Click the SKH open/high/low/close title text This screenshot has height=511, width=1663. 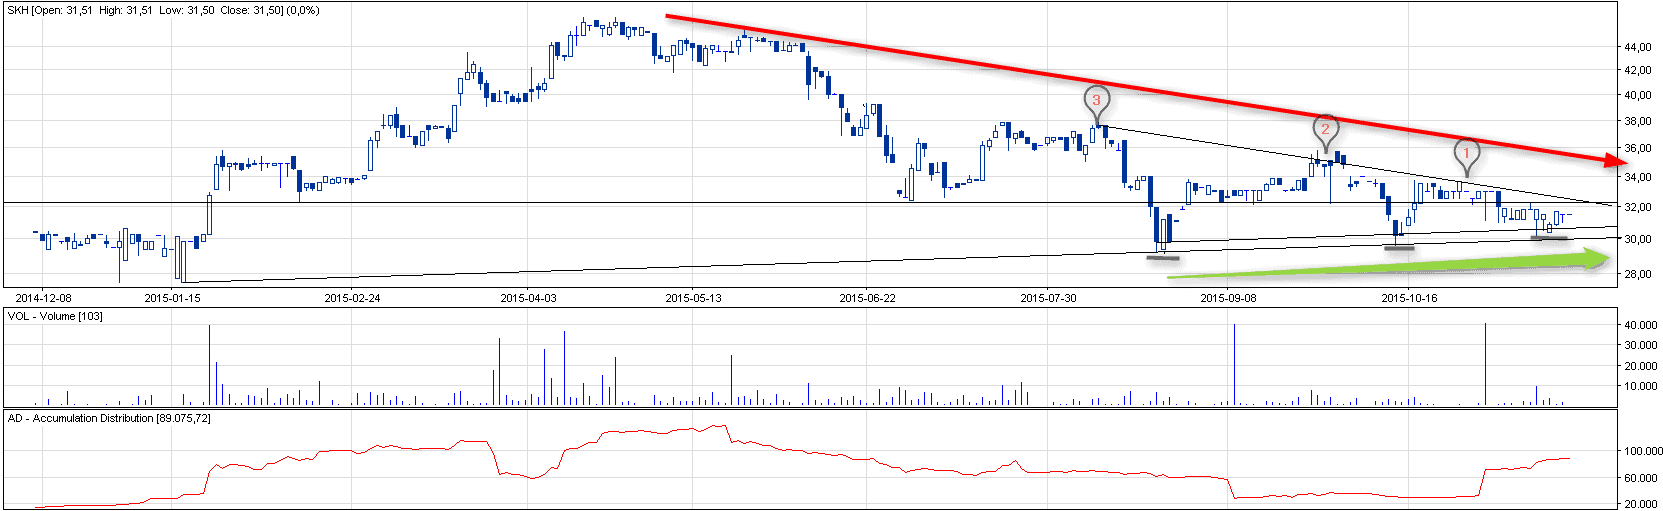click(x=163, y=10)
